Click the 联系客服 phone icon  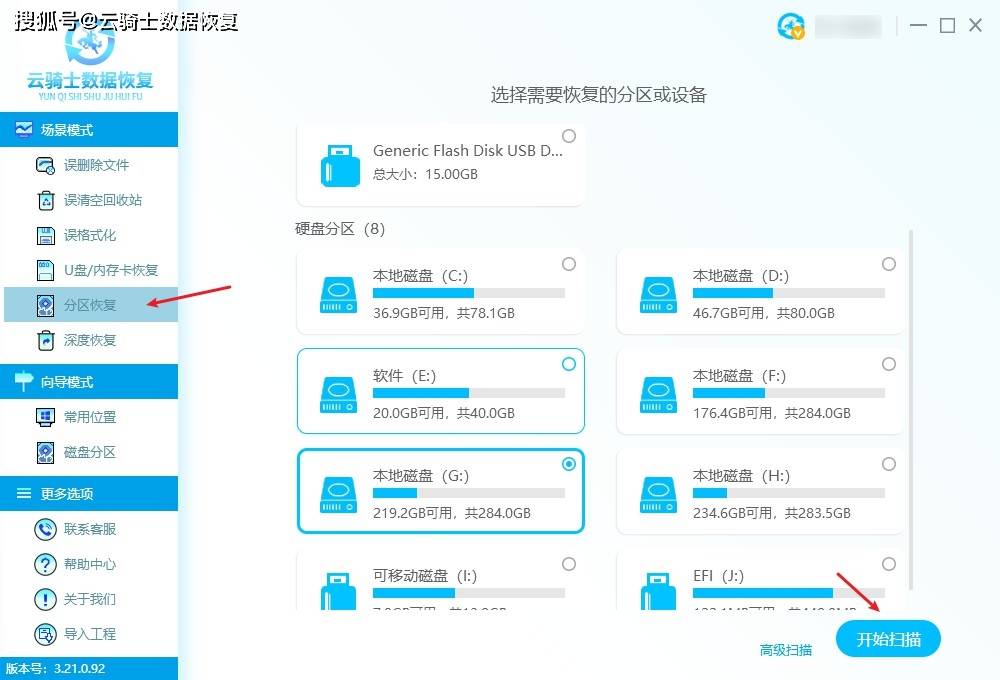pyautogui.click(x=45, y=529)
